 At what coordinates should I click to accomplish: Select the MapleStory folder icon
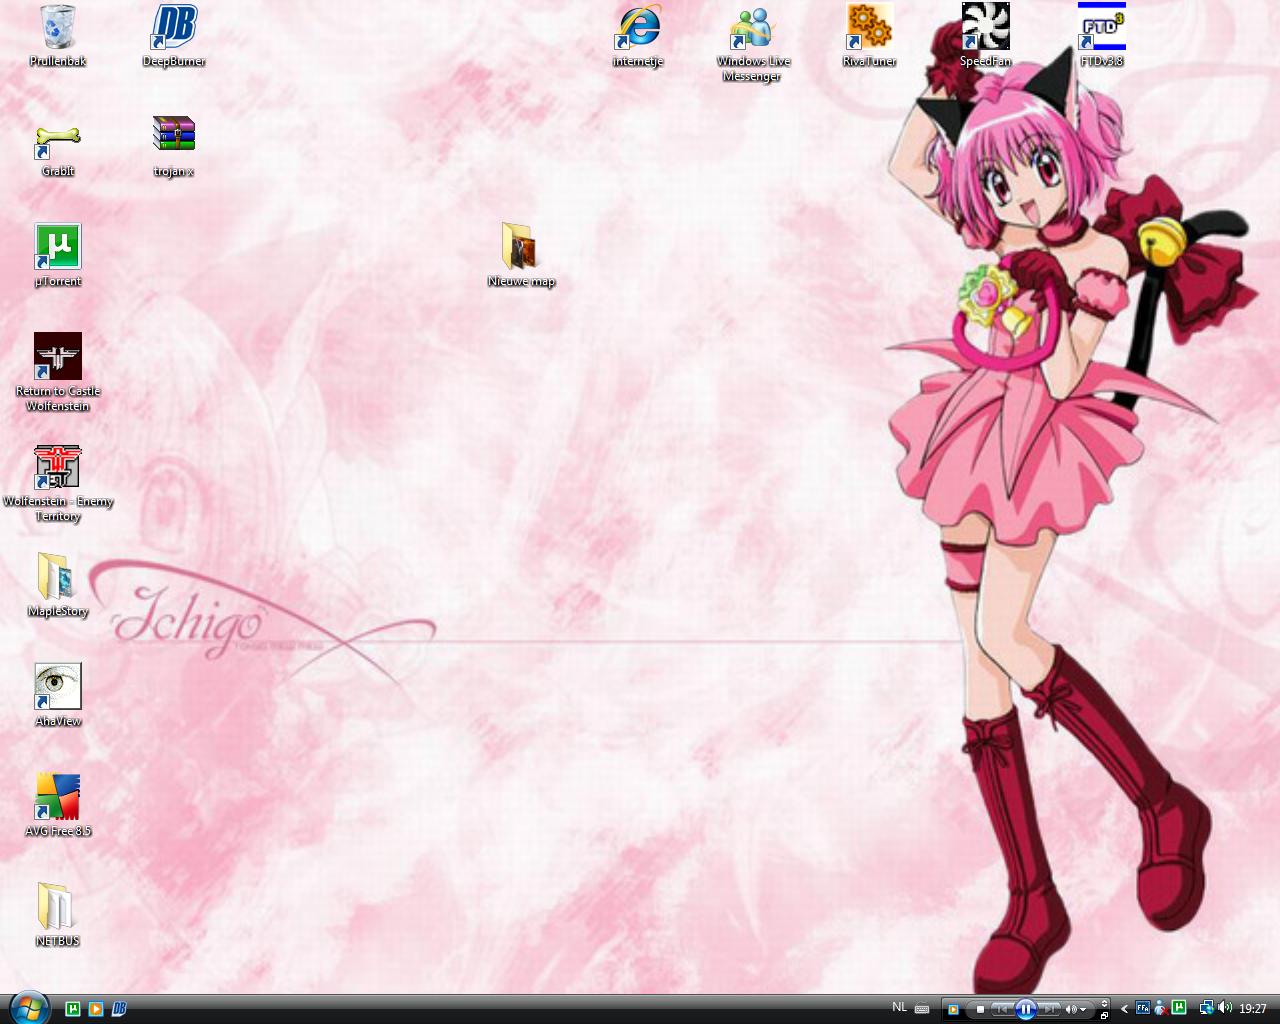pyautogui.click(x=58, y=586)
